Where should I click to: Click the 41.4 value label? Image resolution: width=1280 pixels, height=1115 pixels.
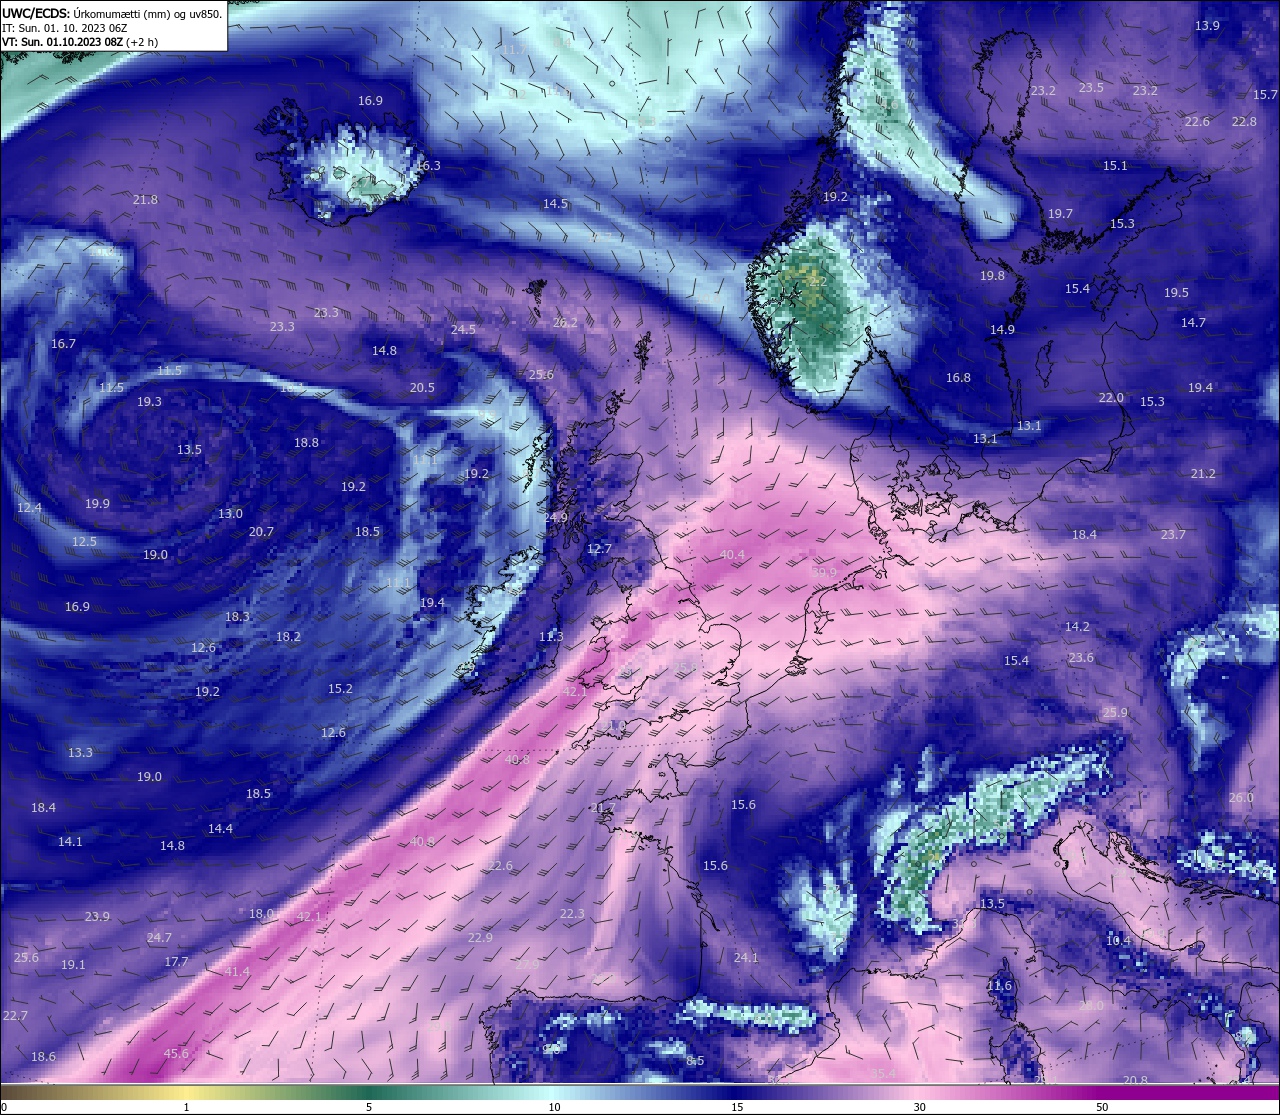tap(237, 972)
